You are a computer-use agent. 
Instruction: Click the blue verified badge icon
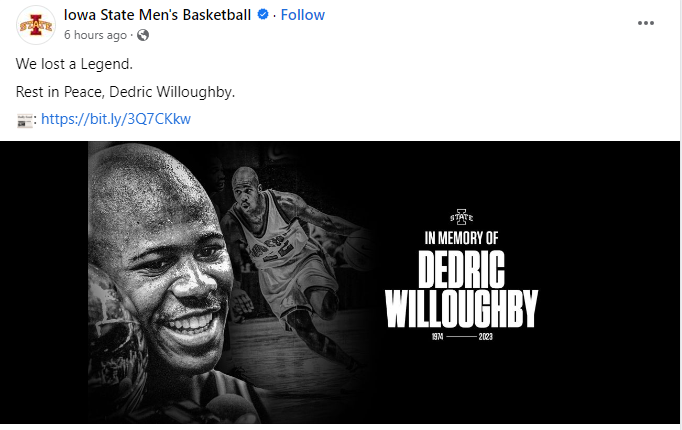click(264, 15)
